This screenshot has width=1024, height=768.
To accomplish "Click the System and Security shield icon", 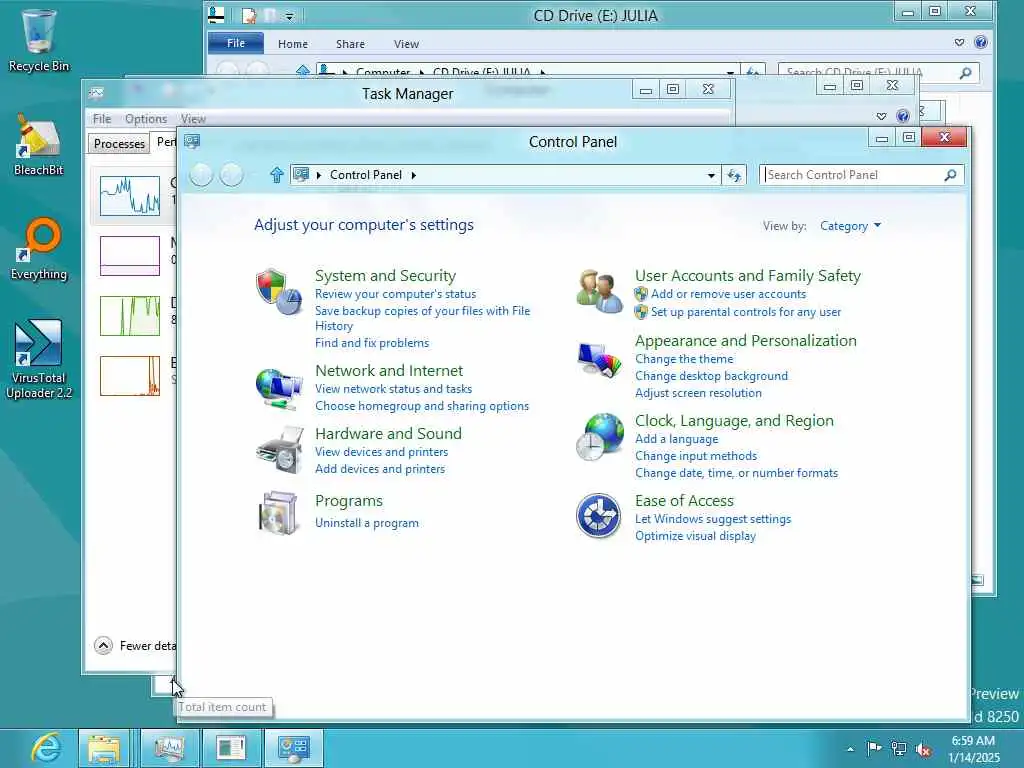I will 279,291.
